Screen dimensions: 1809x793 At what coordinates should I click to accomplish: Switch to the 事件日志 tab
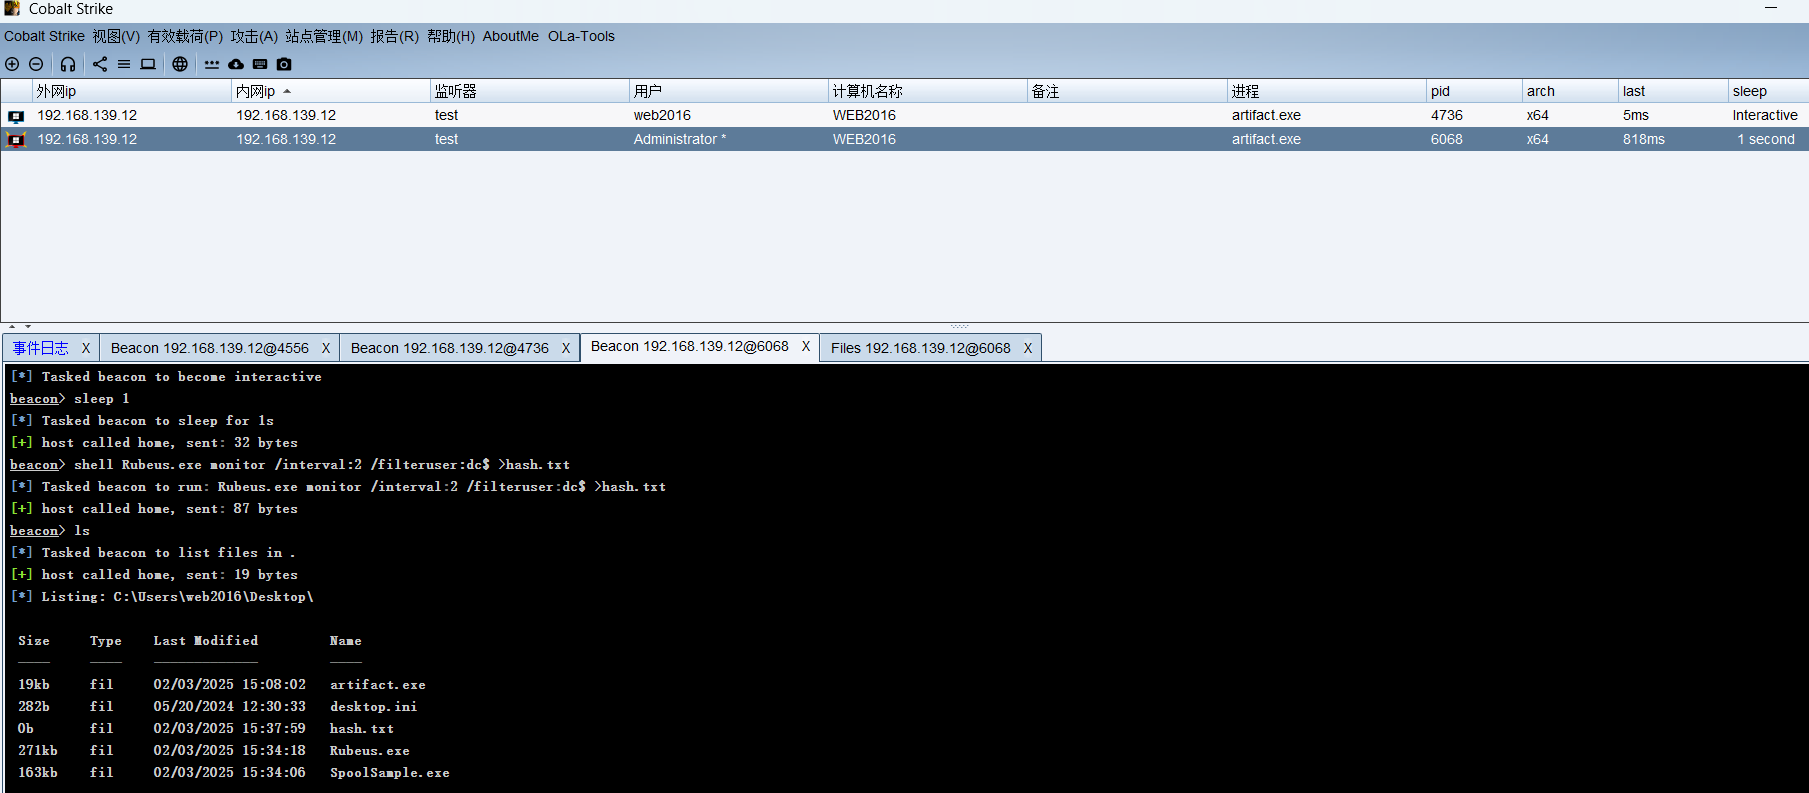point(41,348)
